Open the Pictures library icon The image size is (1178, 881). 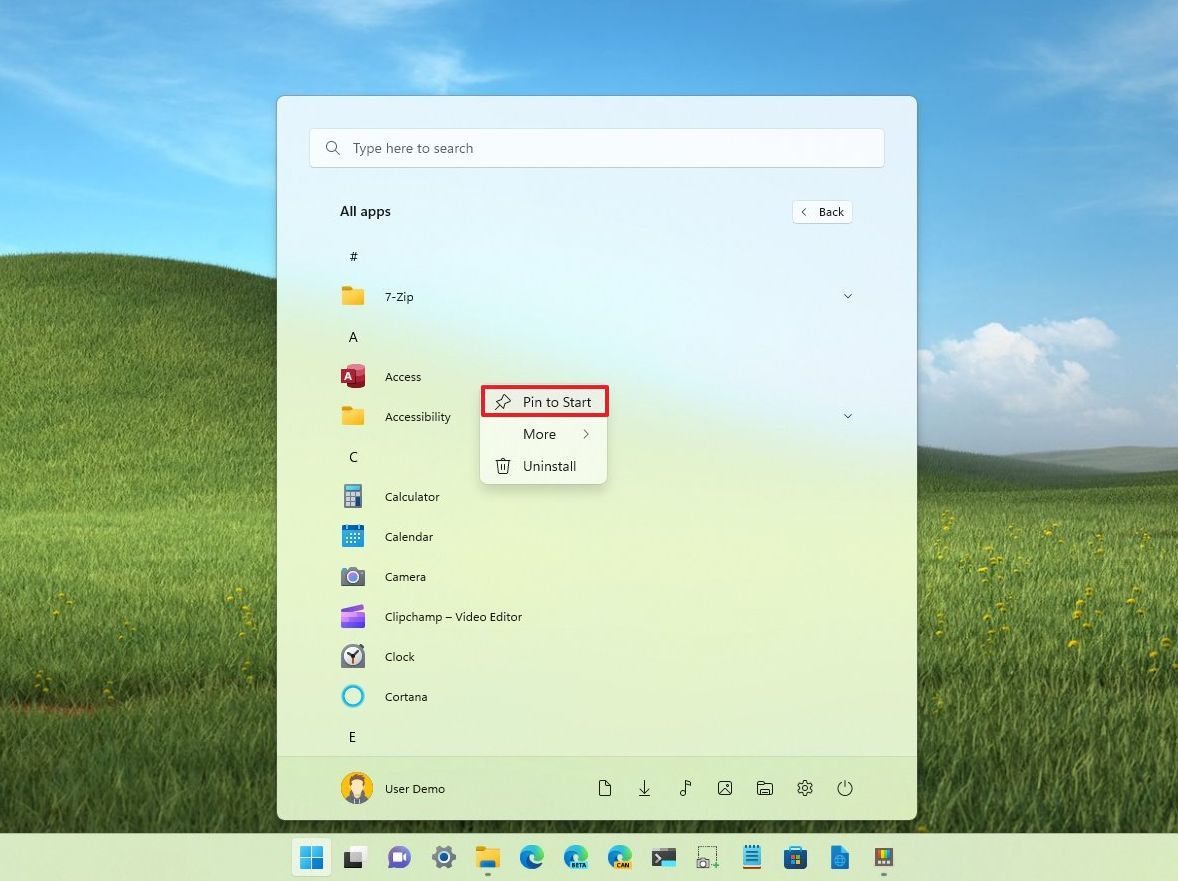[x=725, y=788]
